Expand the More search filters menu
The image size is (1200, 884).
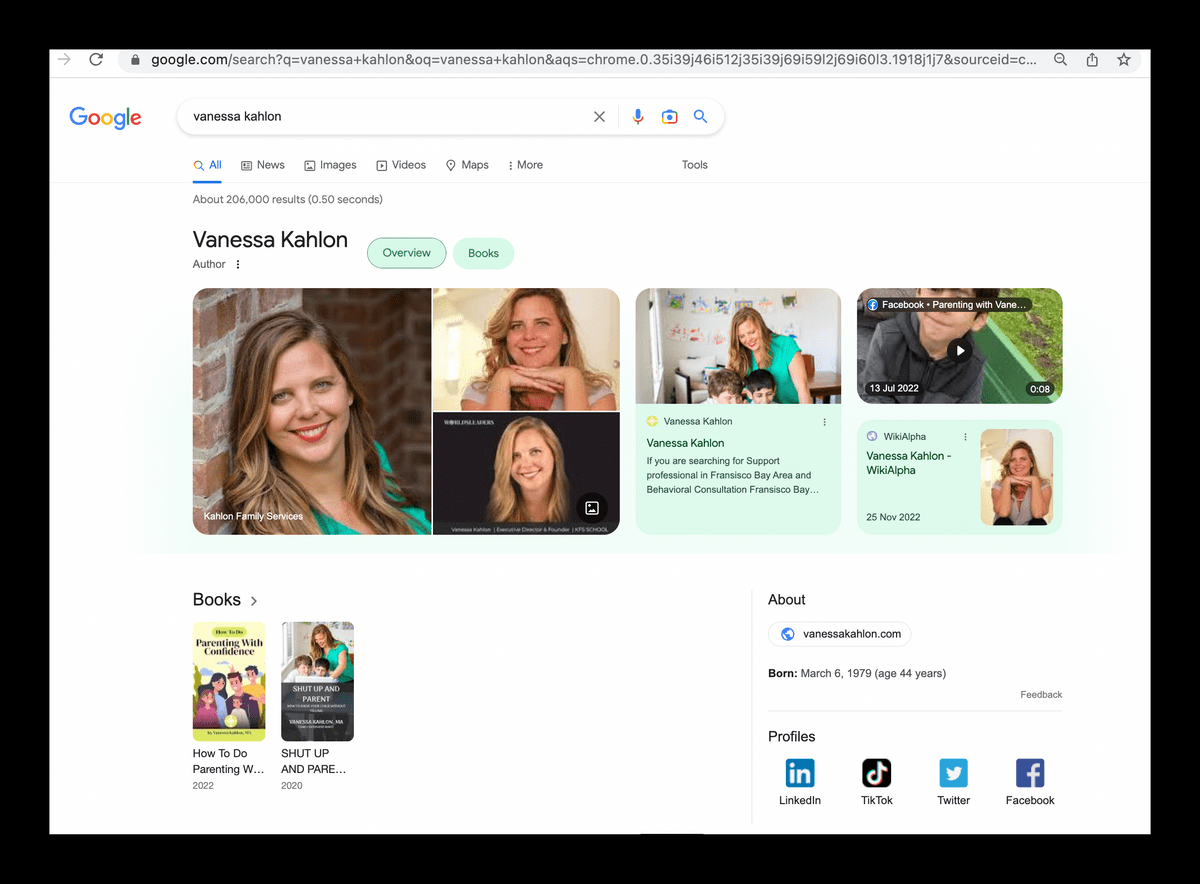pyautogui.click(x=525, y=165)
